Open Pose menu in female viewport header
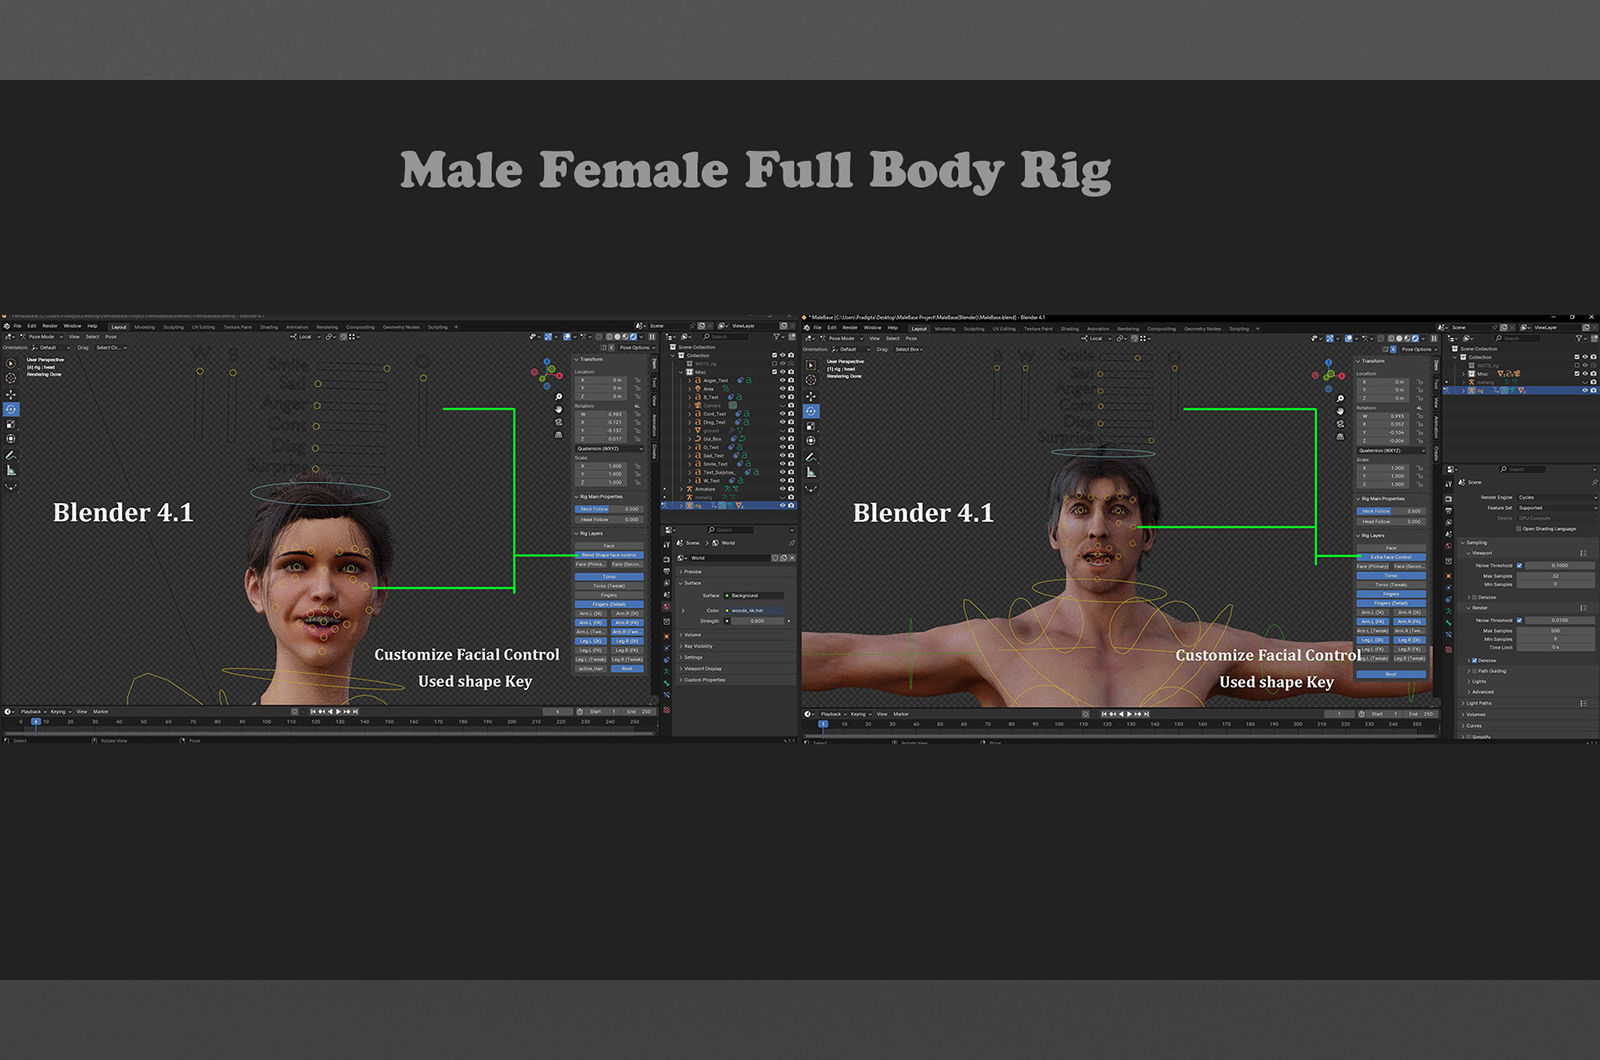Image resolution: width=1600 pixels, height=1060 pixels. [111, 337]
